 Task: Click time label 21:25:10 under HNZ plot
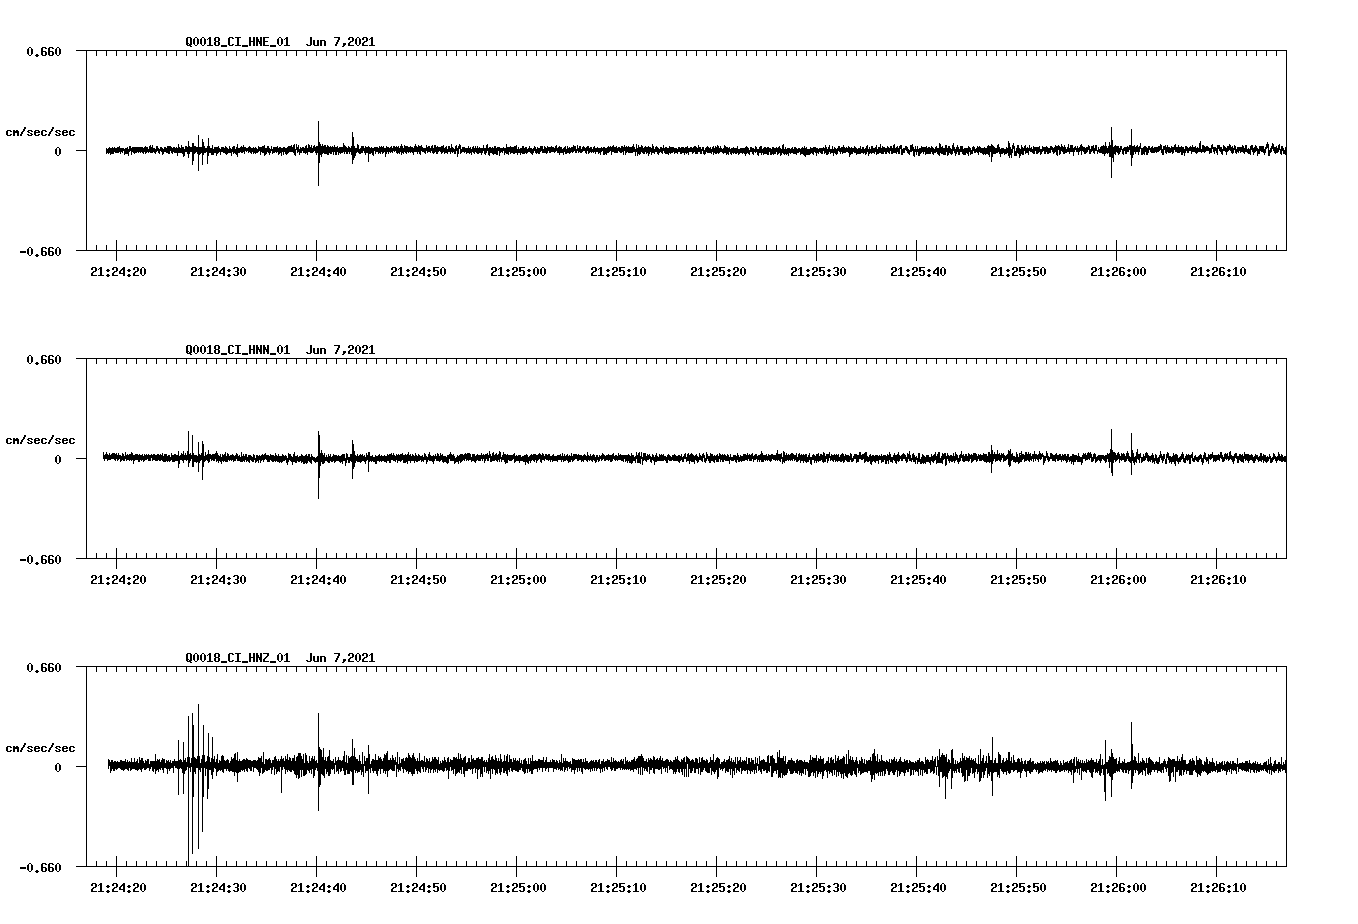tap(618, 887)
